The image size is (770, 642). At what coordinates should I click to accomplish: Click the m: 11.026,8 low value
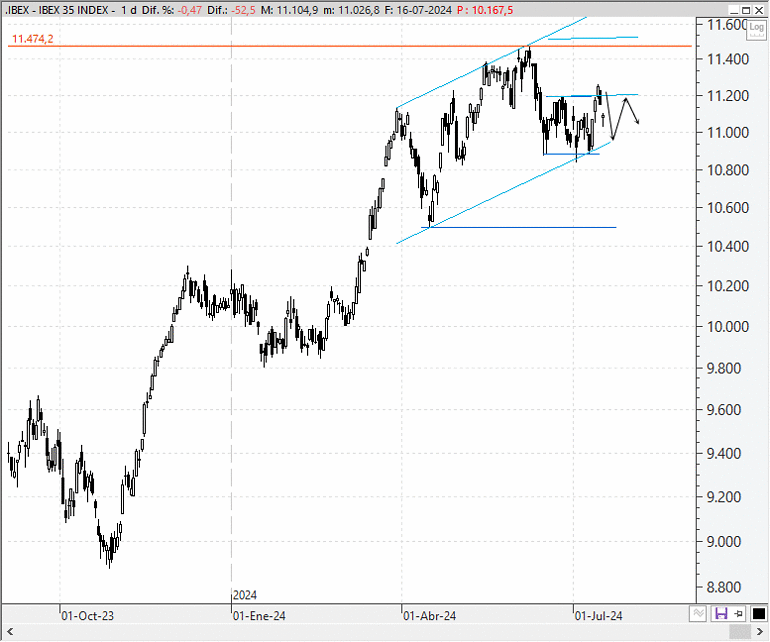point(351,10)
